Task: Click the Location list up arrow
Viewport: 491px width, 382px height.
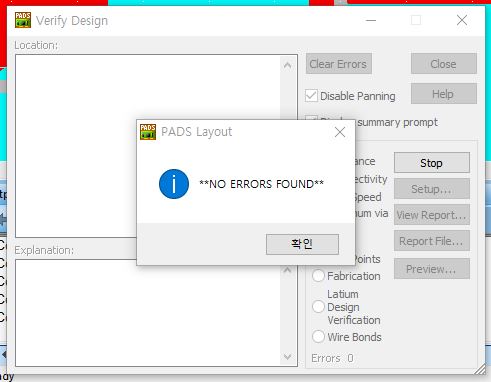Action: 288,65
